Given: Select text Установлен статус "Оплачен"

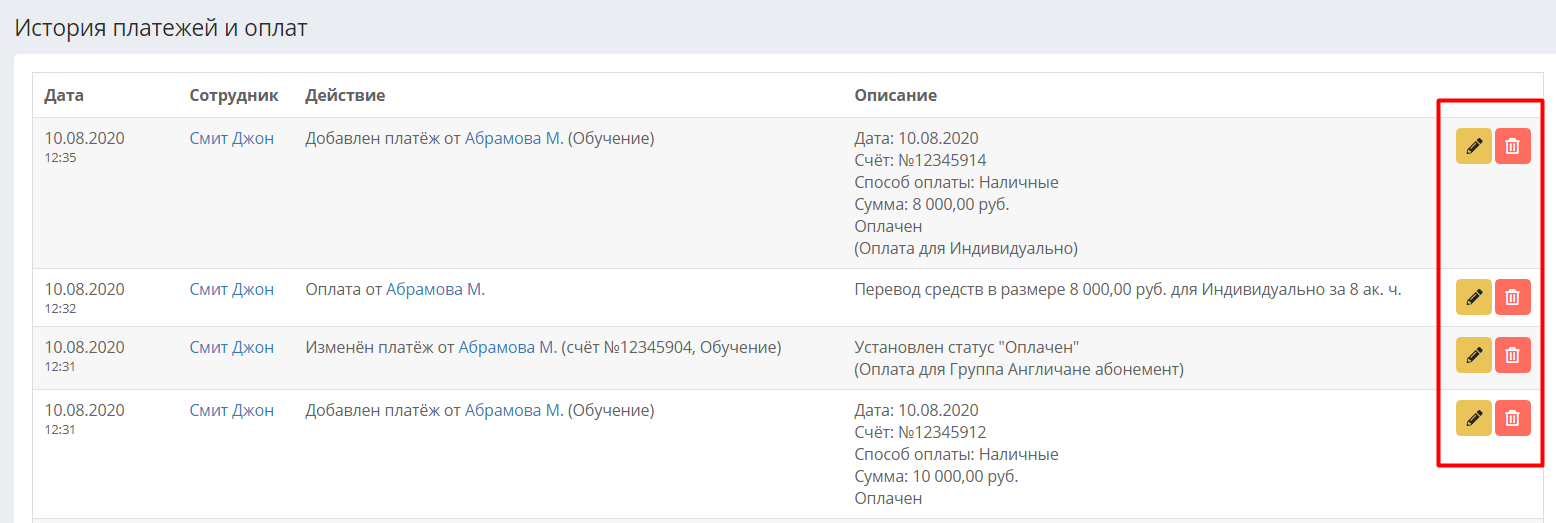Looking at the screenshot, I should tap(967, 347).
